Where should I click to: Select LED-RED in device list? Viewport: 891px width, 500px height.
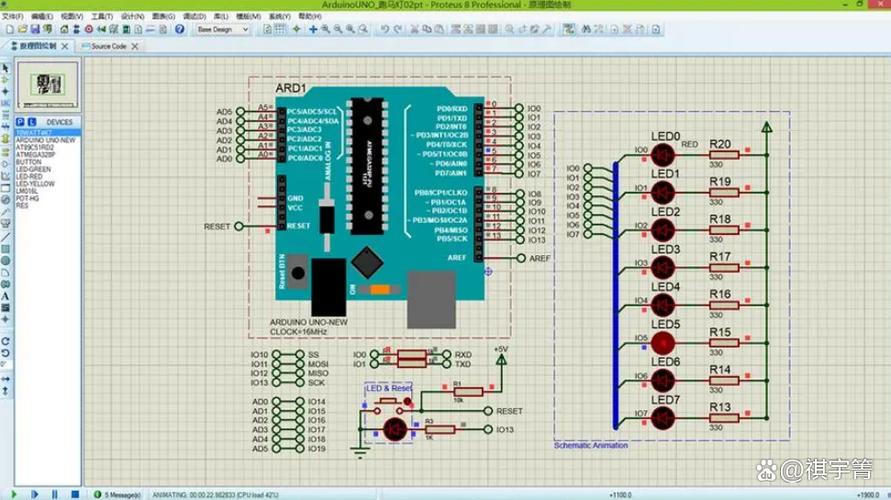[29, 177]
